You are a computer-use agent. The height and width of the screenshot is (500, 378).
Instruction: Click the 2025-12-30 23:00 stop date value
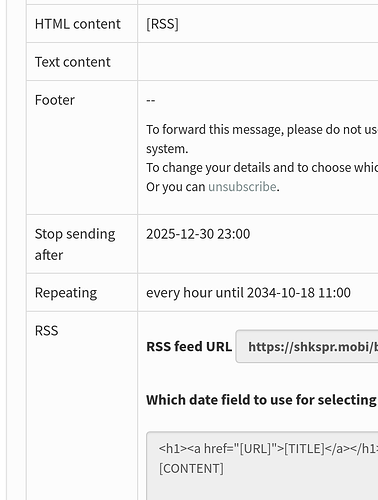[x=198, y=234]
